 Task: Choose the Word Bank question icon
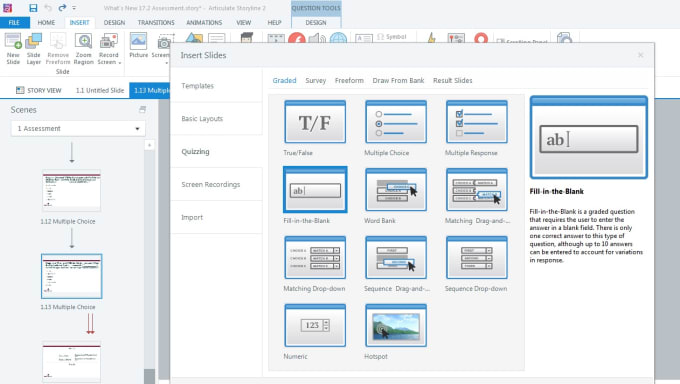point(396,190)
